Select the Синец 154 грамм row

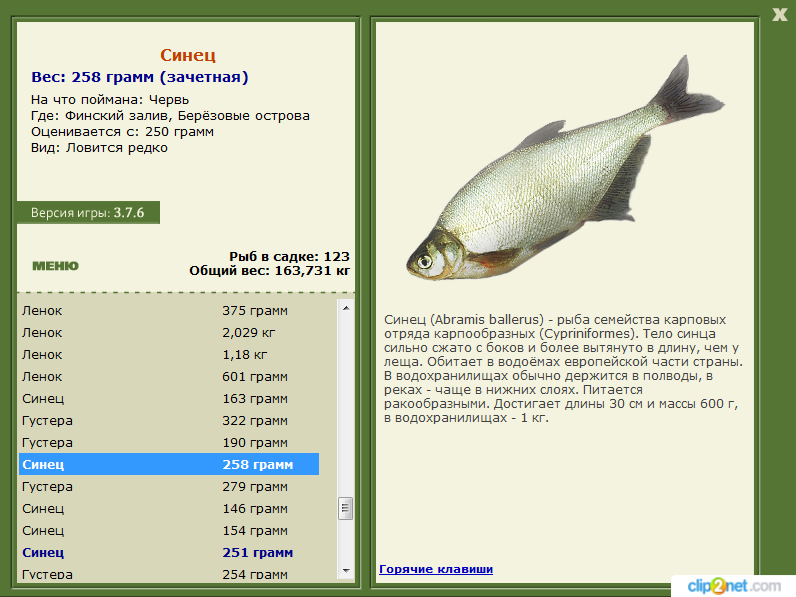point(169,530)
